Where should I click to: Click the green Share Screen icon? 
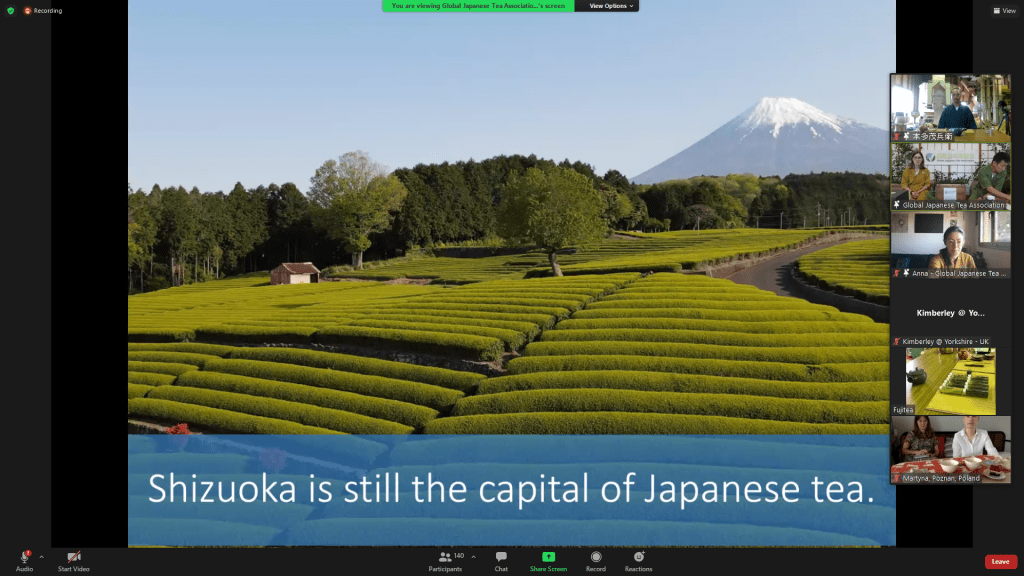coord(548,557)
